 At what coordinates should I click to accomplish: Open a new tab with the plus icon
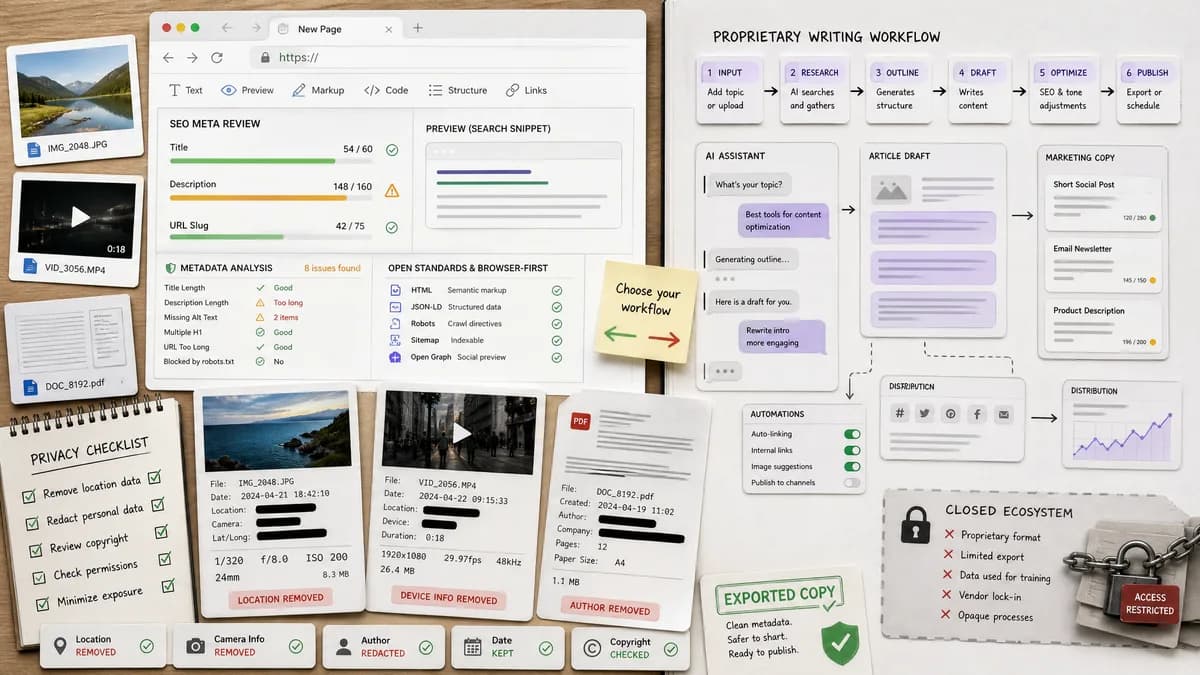418,28
